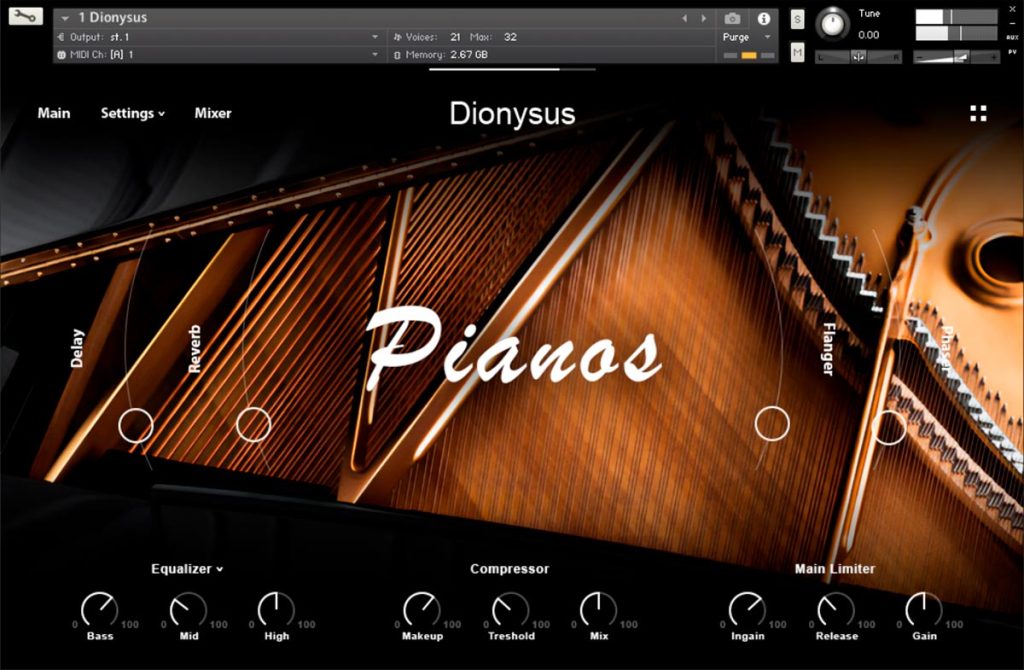Click the Equalizer High knob
Image resolution: width=1024 pixels, height=670 pixels.
pos(276,610)
